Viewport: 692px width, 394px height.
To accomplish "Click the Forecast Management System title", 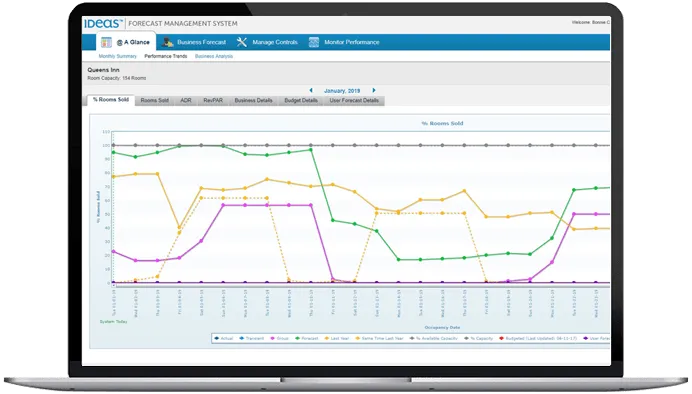I will 183,23.
